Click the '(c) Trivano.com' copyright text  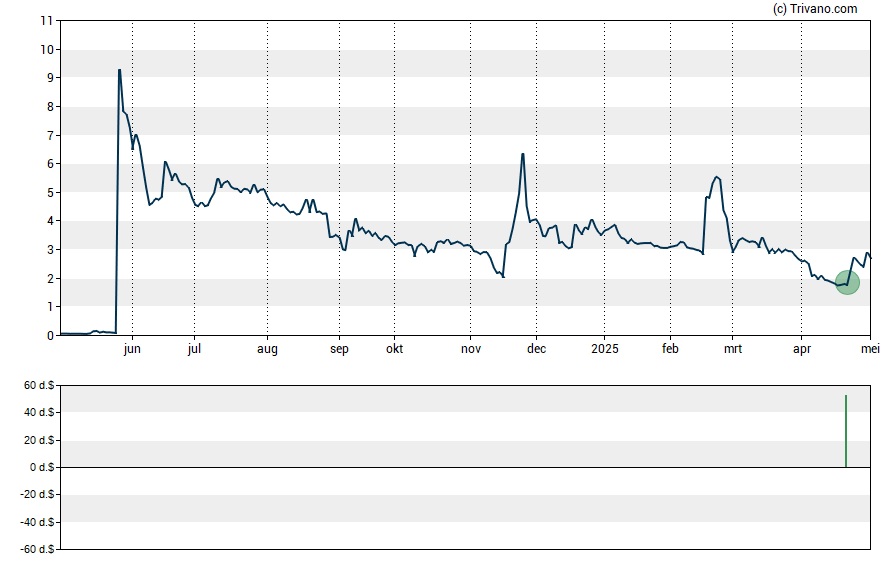point(815,8)
